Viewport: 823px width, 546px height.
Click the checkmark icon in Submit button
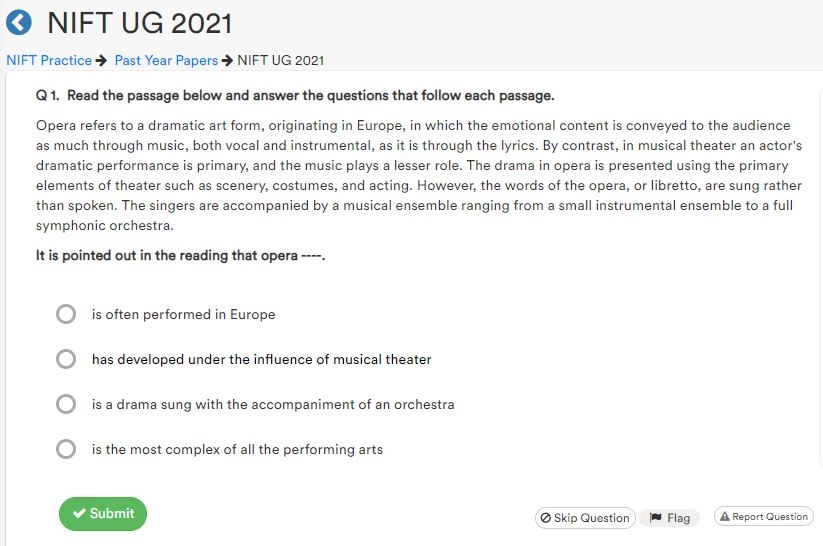79,514
